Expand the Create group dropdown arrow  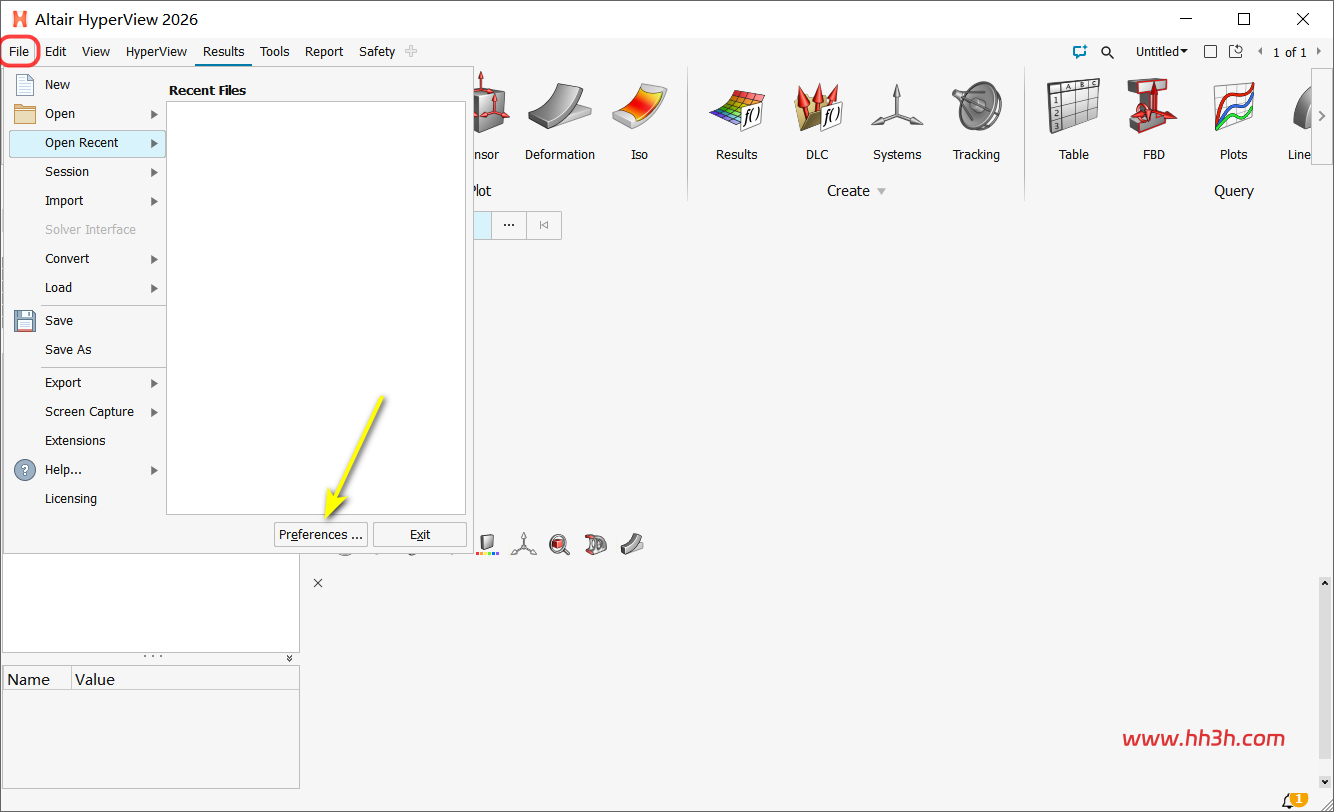click(881, 191)
